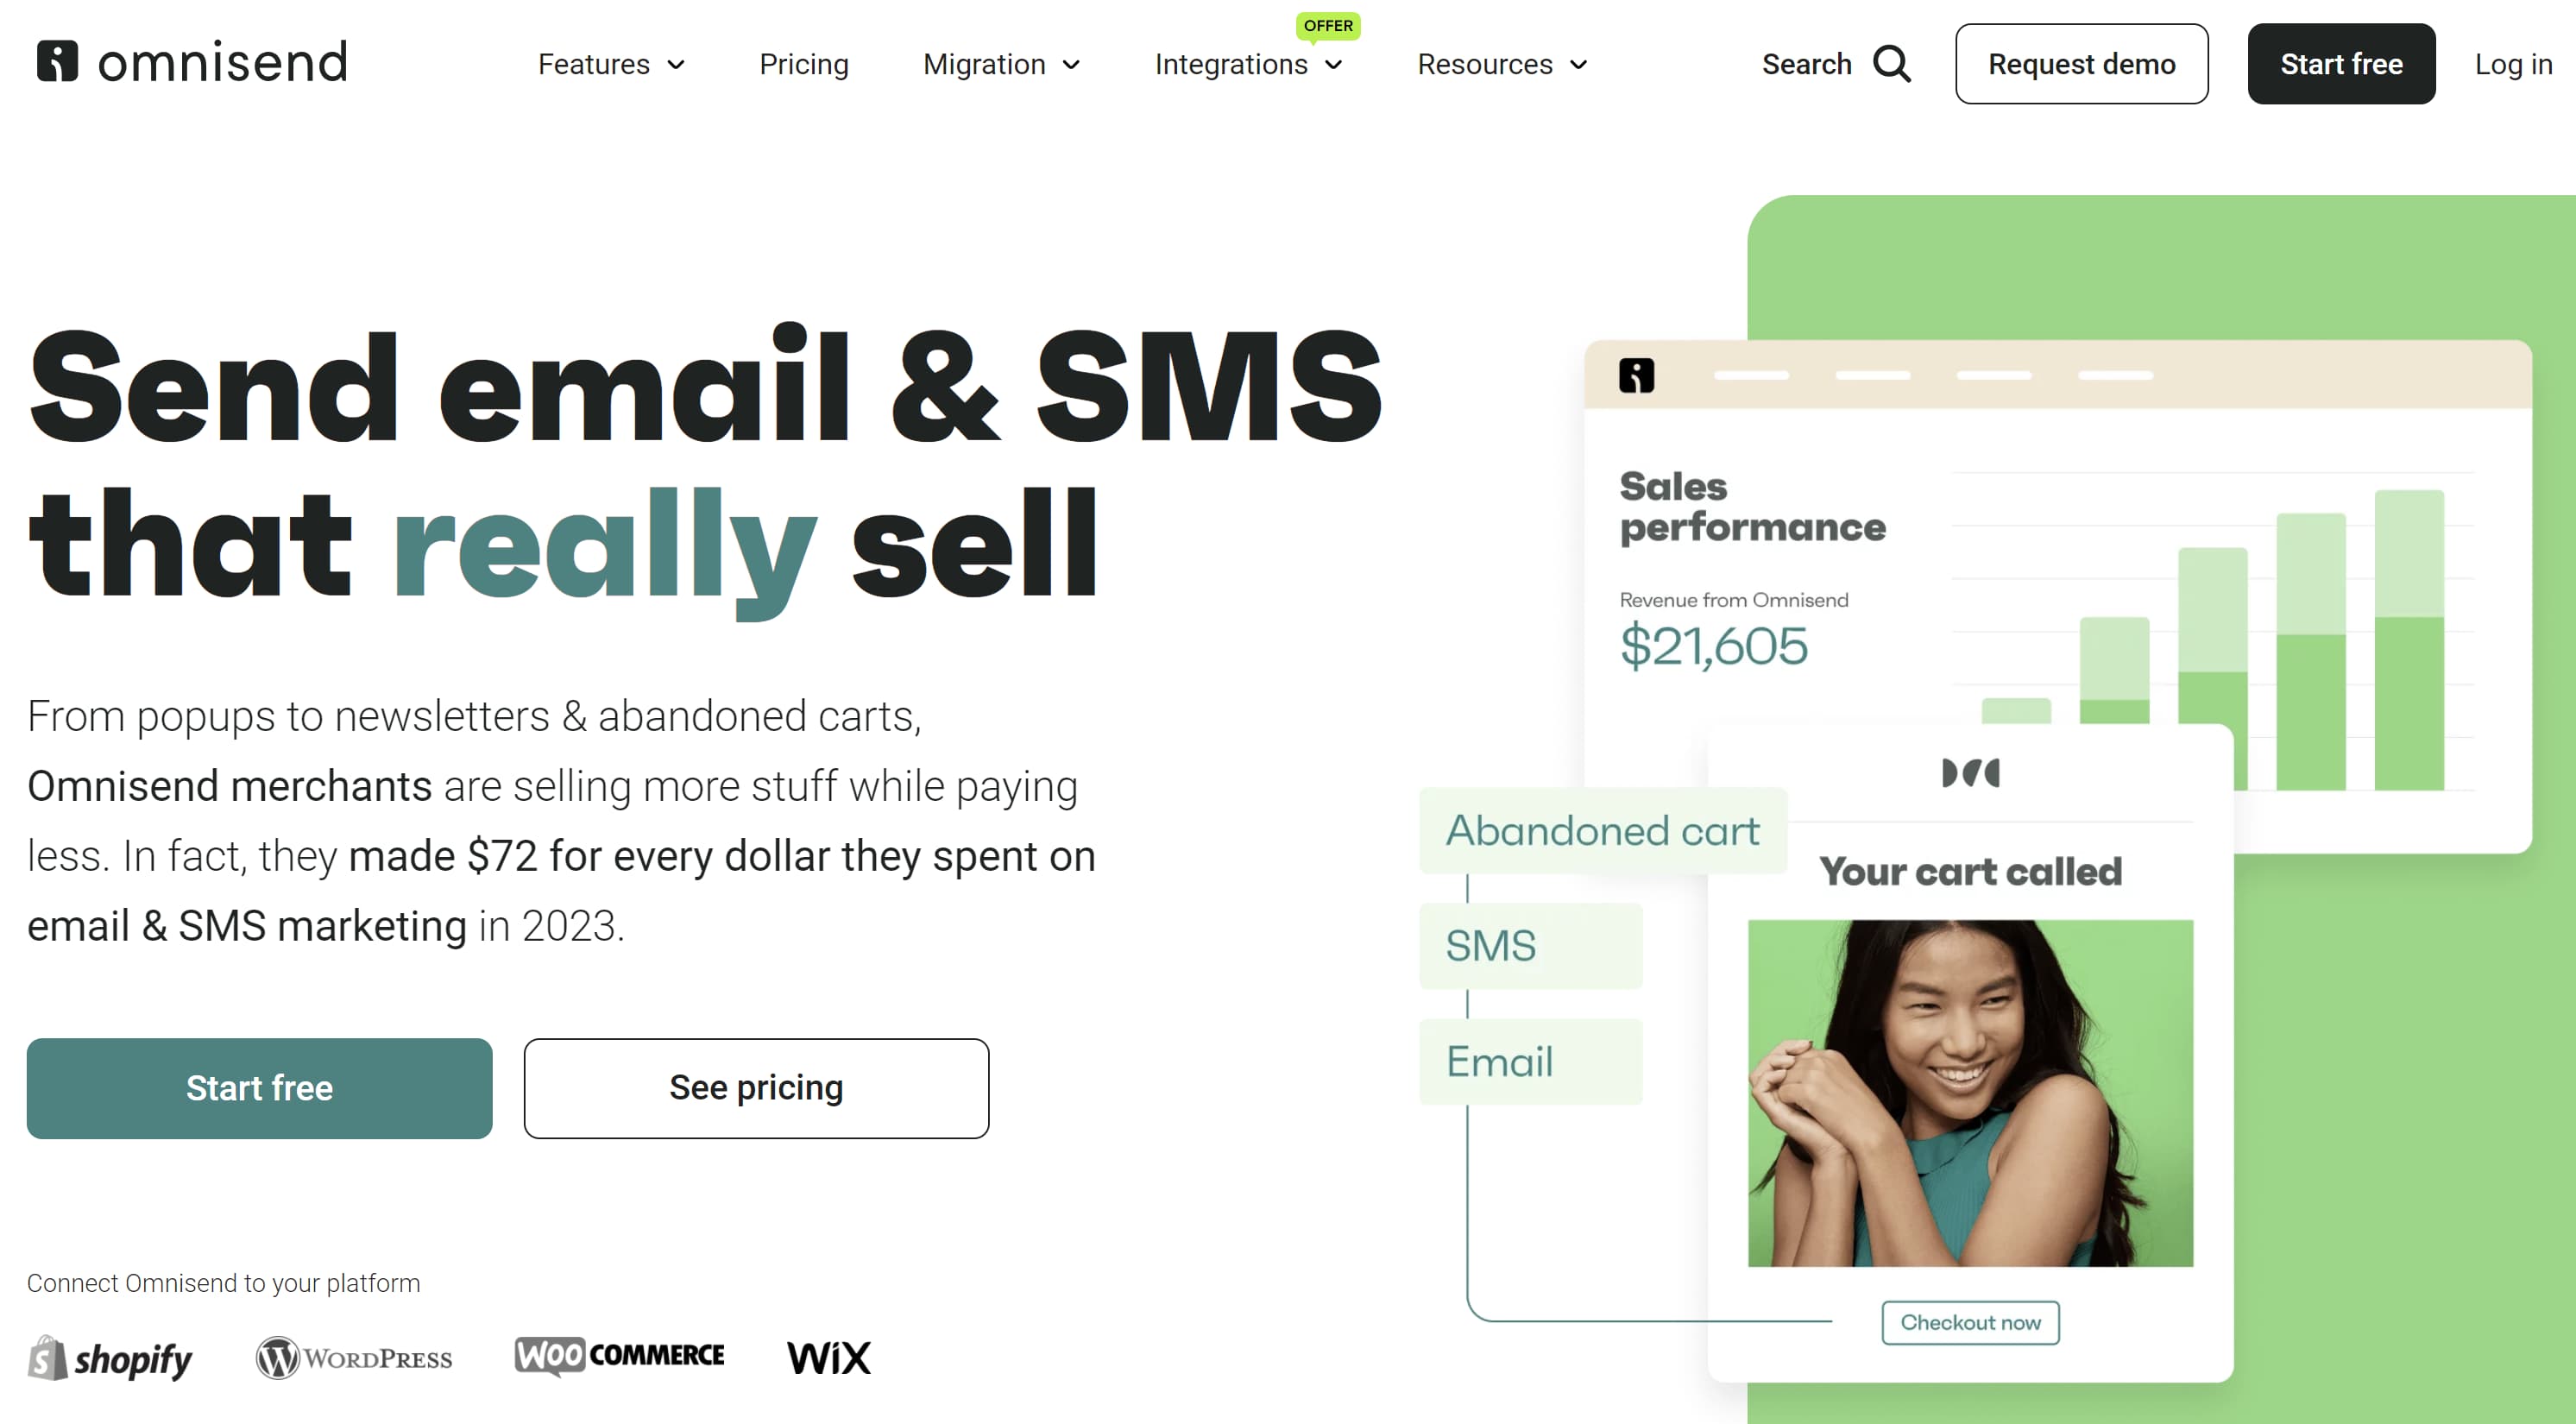Expand the Features dropdown menu
The image size is (2576, 1424).
click(611, 65)
